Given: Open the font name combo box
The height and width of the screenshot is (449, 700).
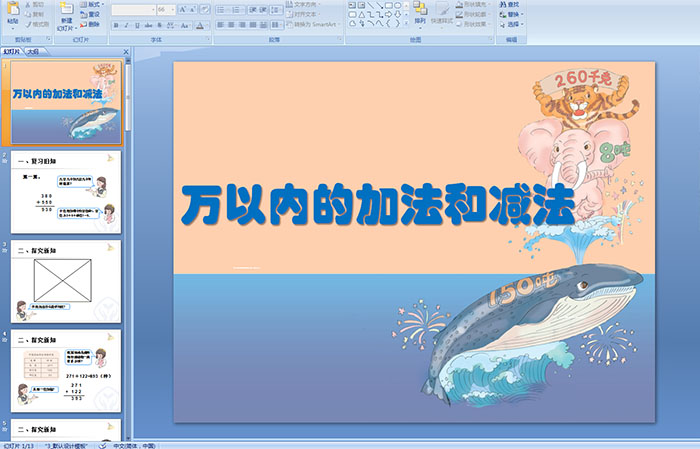Looking at the screenshot, I should (133, 9).
